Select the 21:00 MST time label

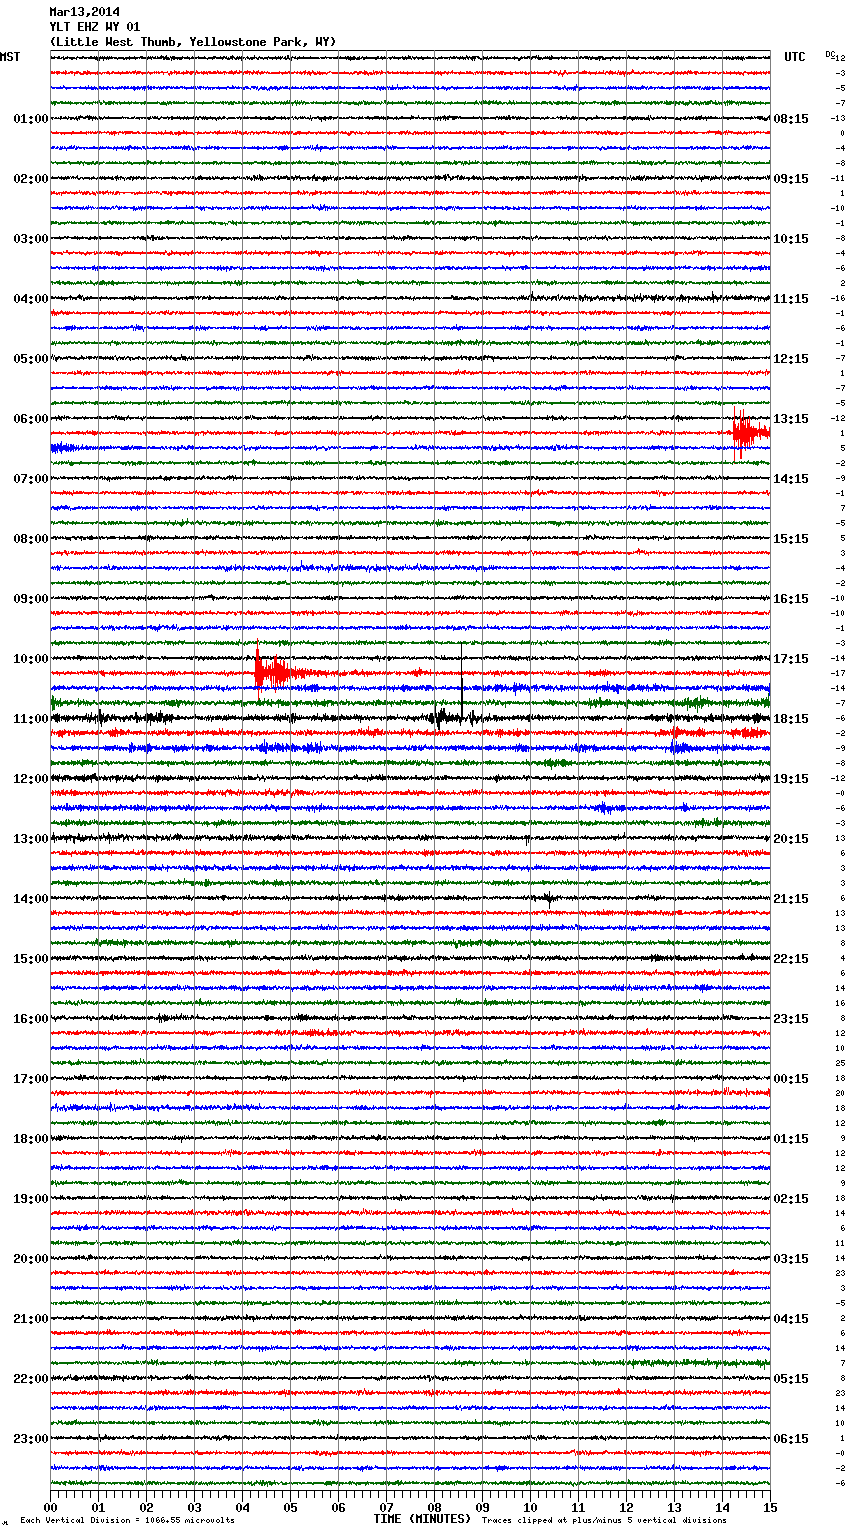pos(30,1319)
